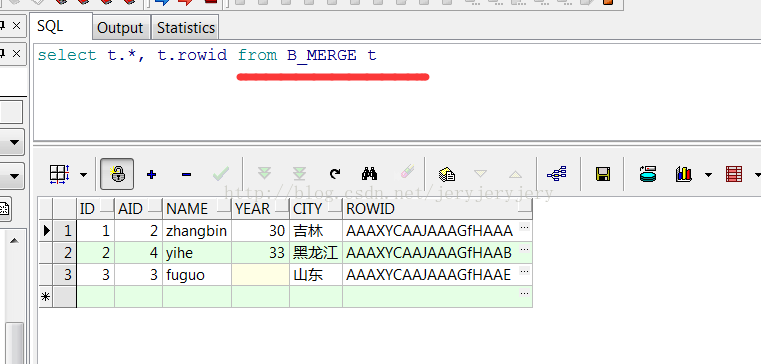Click the green checkmark post changes icon
761x364 pixels.
(221, 173)
